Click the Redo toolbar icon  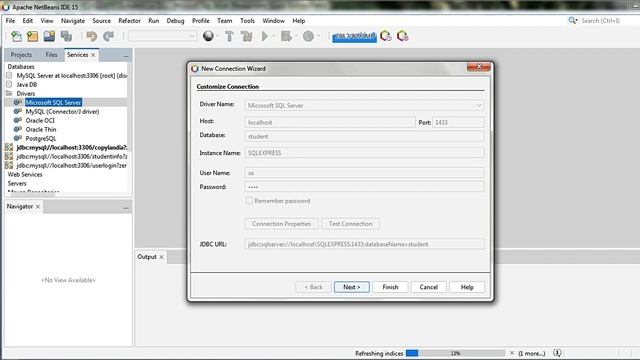(x=108, y=36)
